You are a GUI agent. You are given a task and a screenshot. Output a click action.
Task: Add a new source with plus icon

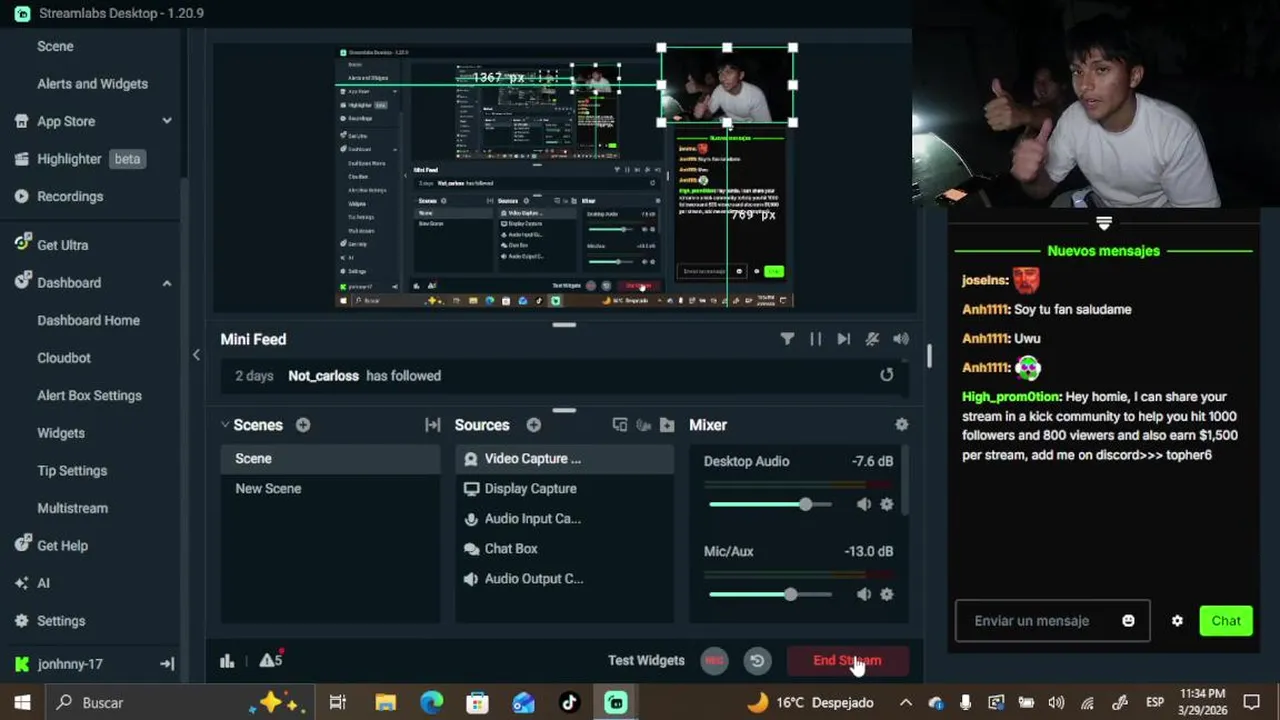[x=534, y=425]
